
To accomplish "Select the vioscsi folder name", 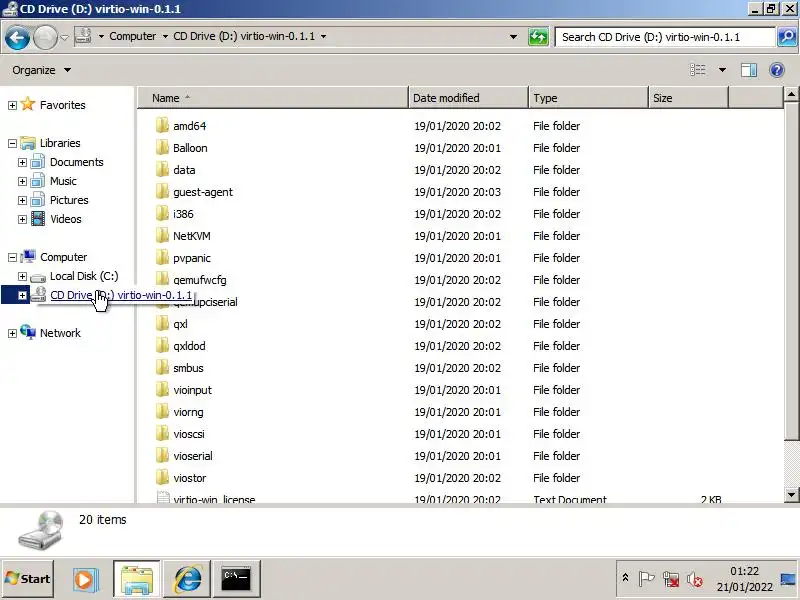I will click(x=189, y=434).
